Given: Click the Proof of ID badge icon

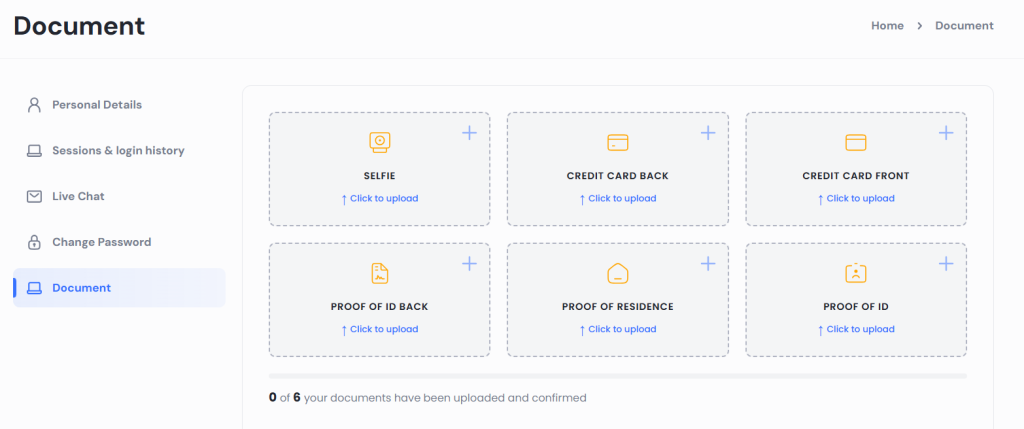Looking at the screenshot, I should click(x=855, y=273).
